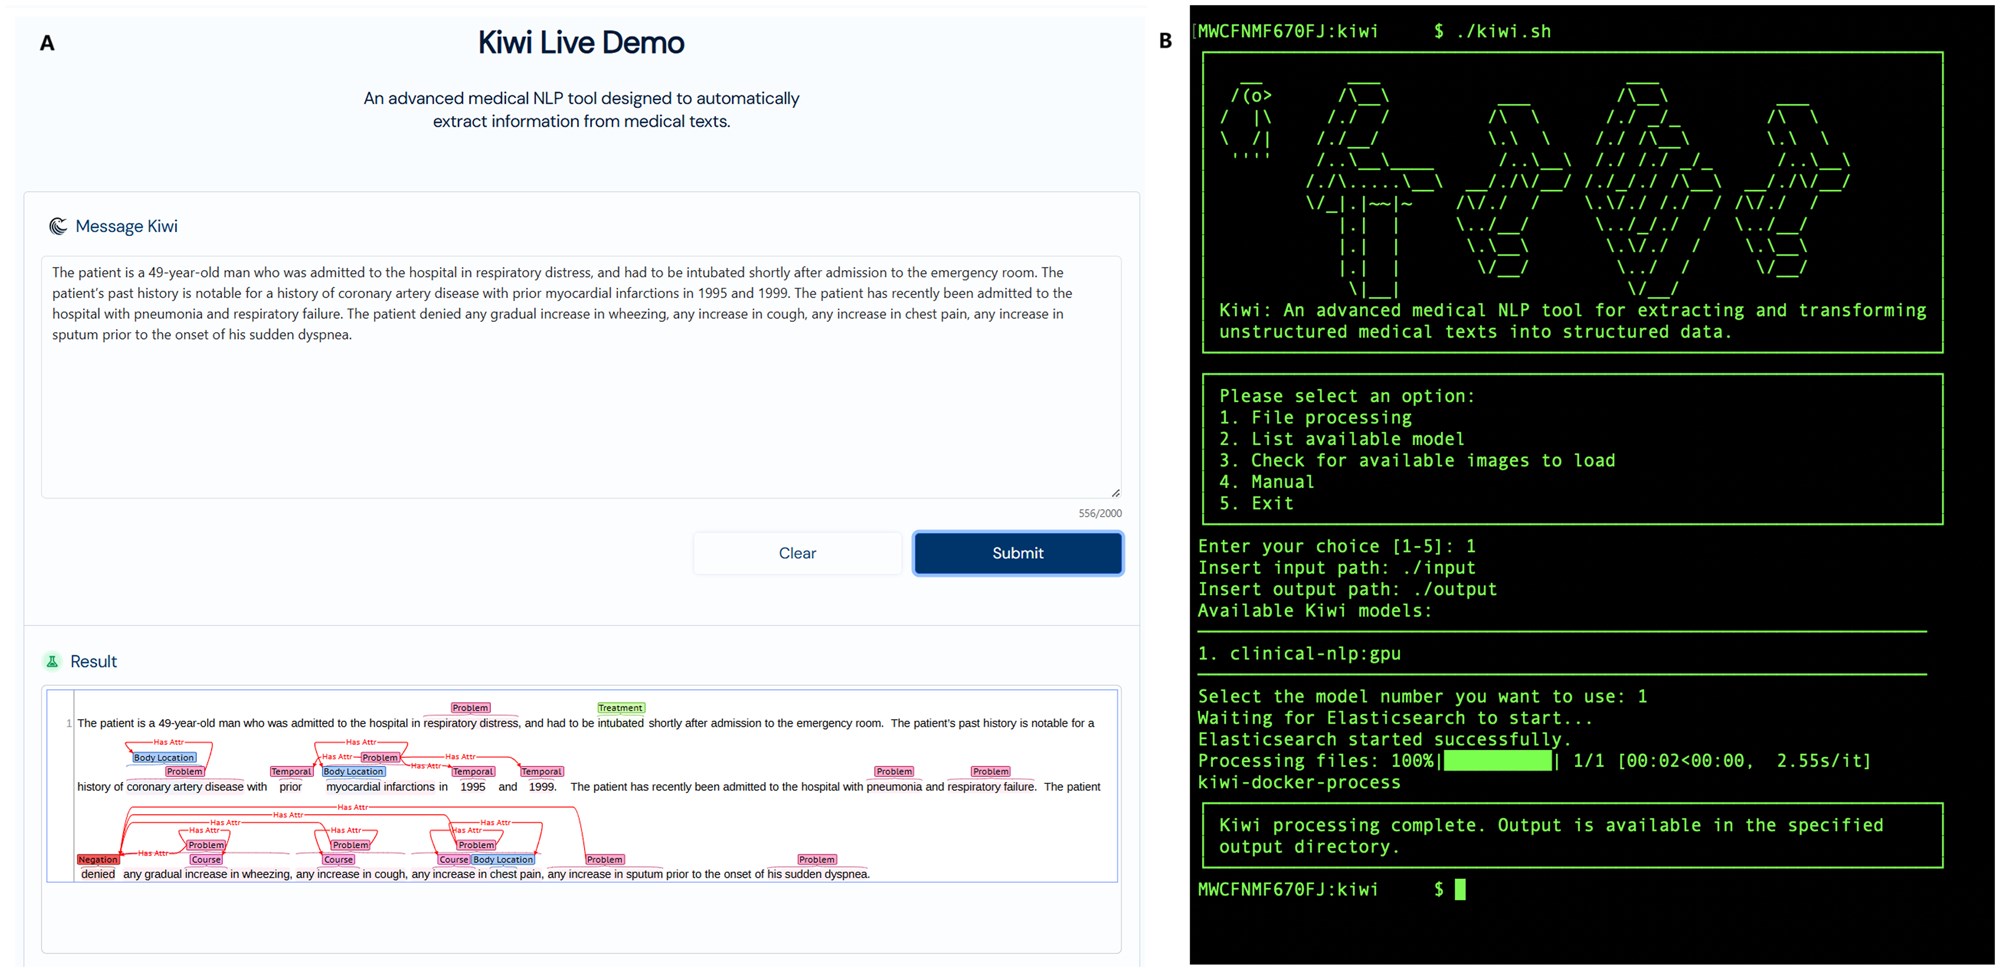Click 'kiwi-docker-process' line in terminal

[x=1299, y=782]
